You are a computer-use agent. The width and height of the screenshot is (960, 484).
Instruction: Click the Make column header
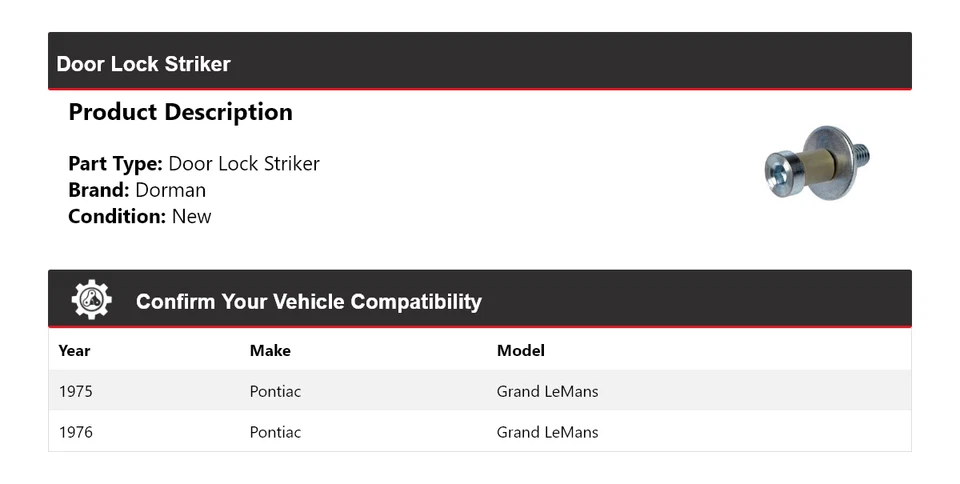tap(270, 350)
